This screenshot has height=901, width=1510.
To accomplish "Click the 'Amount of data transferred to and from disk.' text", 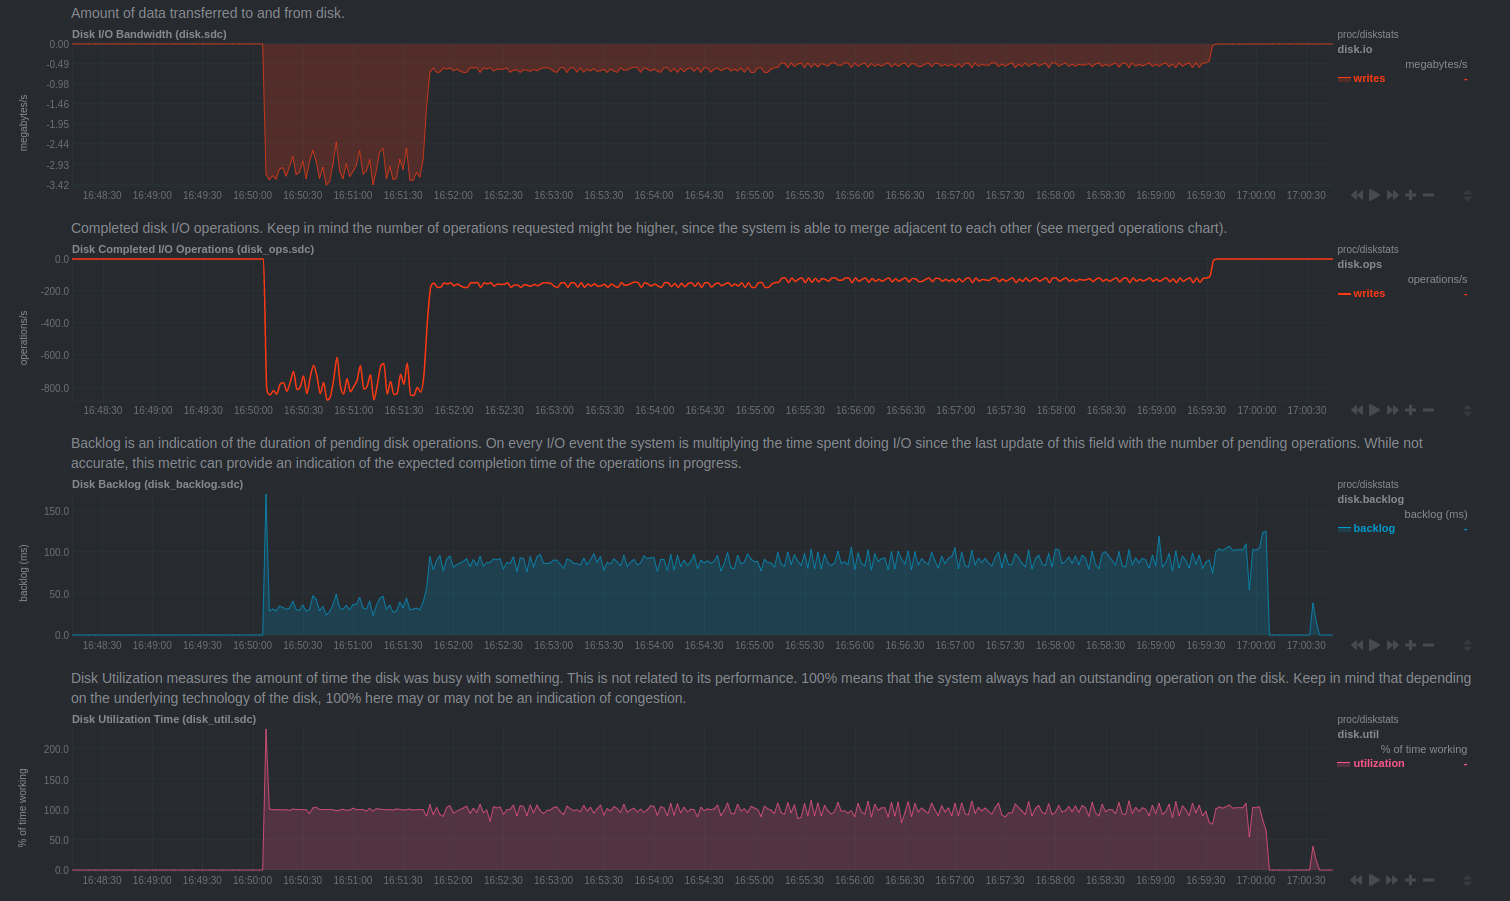I will click(x=208, y=13).
